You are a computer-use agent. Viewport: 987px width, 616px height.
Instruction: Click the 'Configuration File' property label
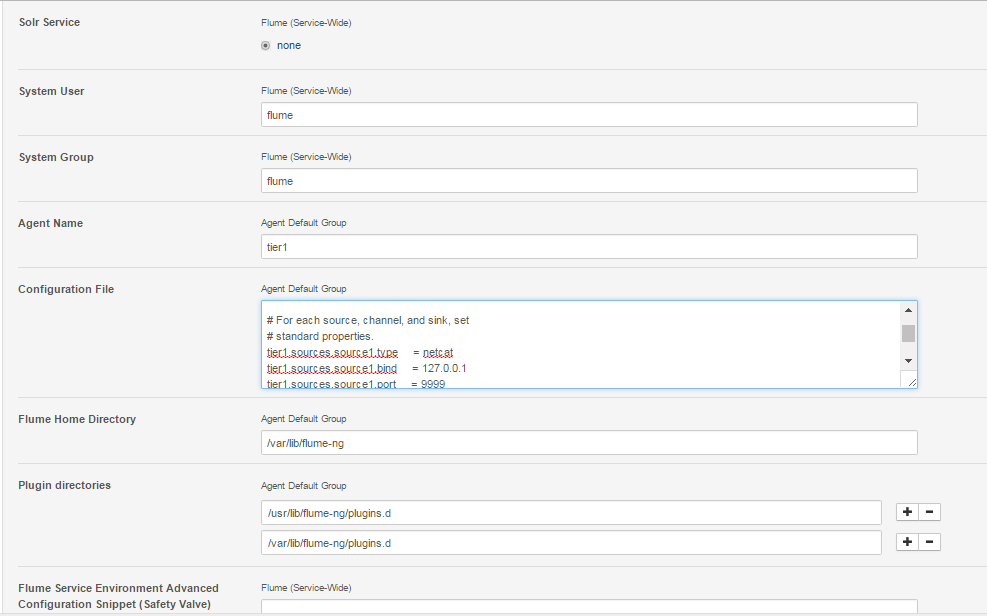pos(66,289)
